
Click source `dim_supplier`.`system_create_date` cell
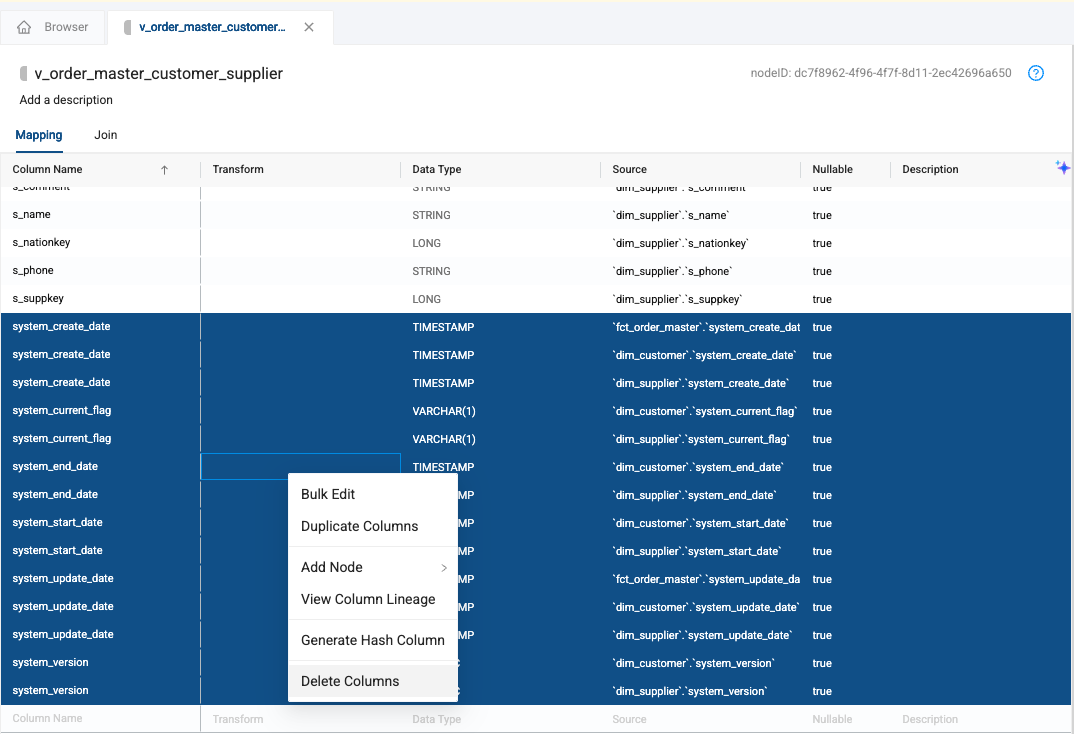701,383
